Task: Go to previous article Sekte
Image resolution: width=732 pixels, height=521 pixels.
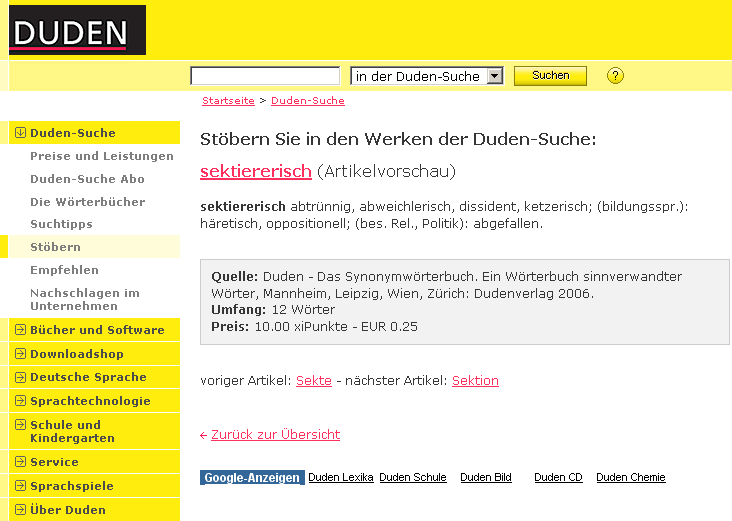Action: [x=314, y=380]
